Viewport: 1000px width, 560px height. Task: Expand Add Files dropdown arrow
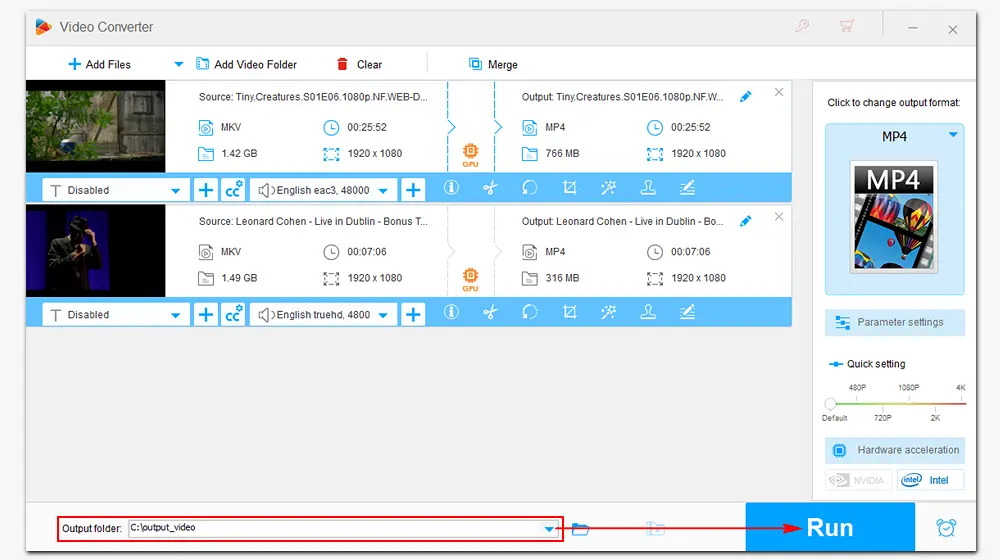click(179, 64)
